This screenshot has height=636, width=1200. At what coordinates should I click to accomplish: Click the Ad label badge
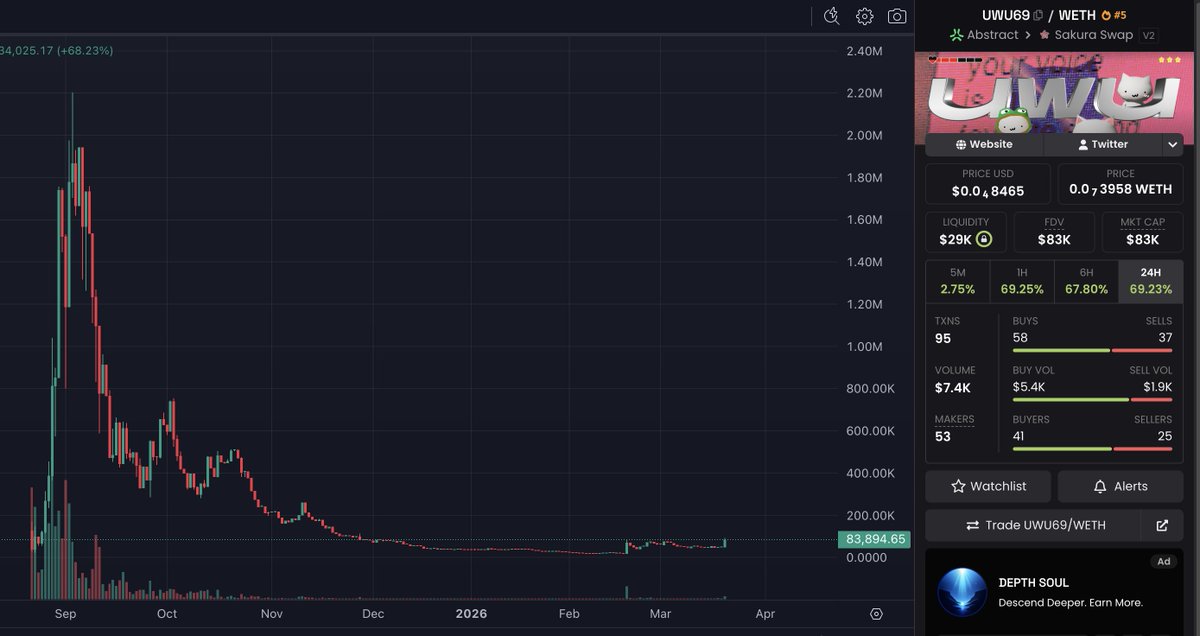point(1164,561)
